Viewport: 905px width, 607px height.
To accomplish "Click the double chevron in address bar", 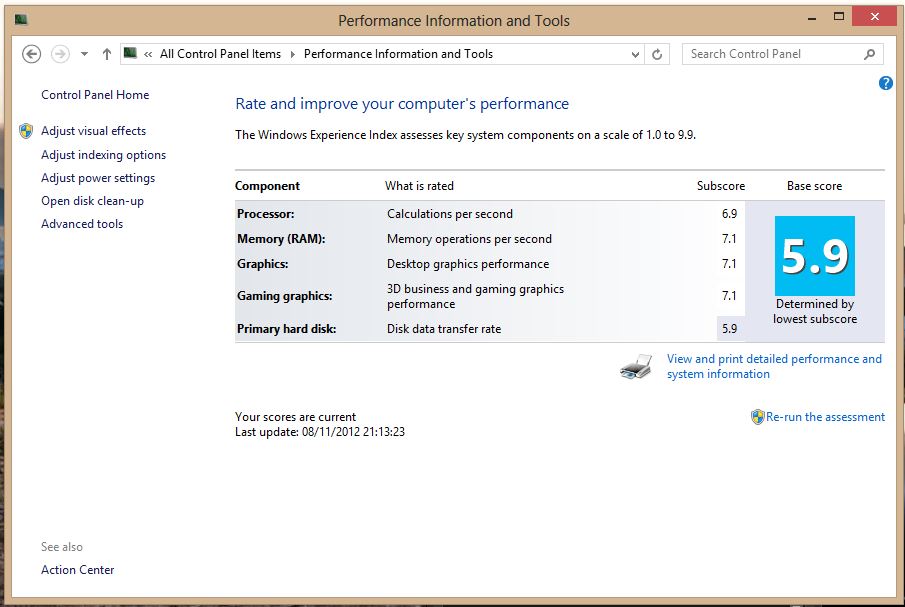I will tap(148, 54).
